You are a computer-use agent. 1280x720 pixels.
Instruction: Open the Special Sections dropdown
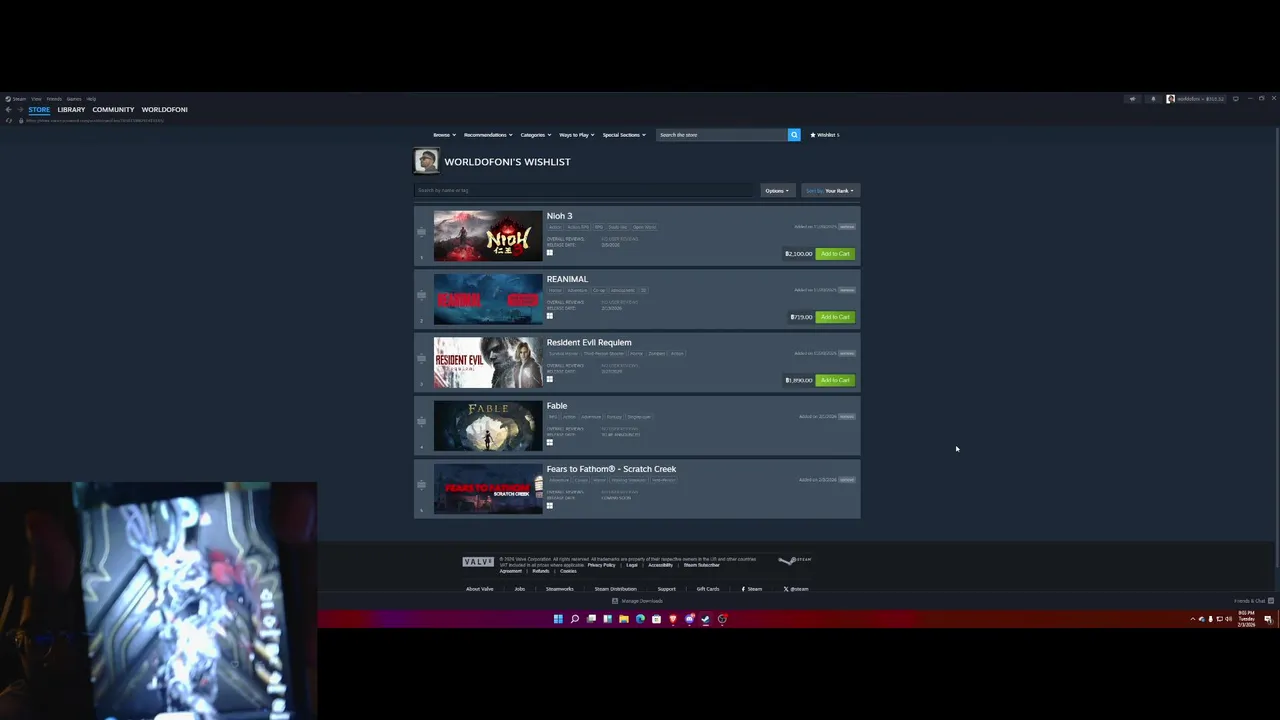click(624, 135)
